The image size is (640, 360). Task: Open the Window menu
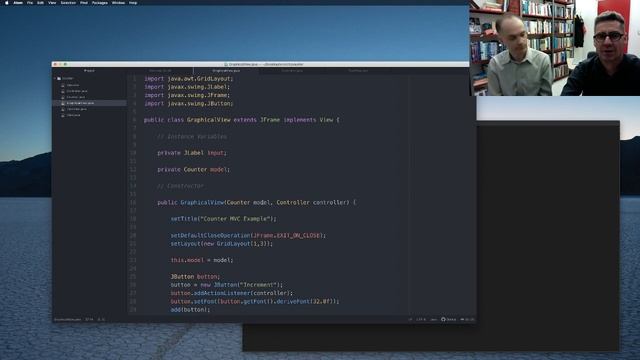tap(118, 2)
